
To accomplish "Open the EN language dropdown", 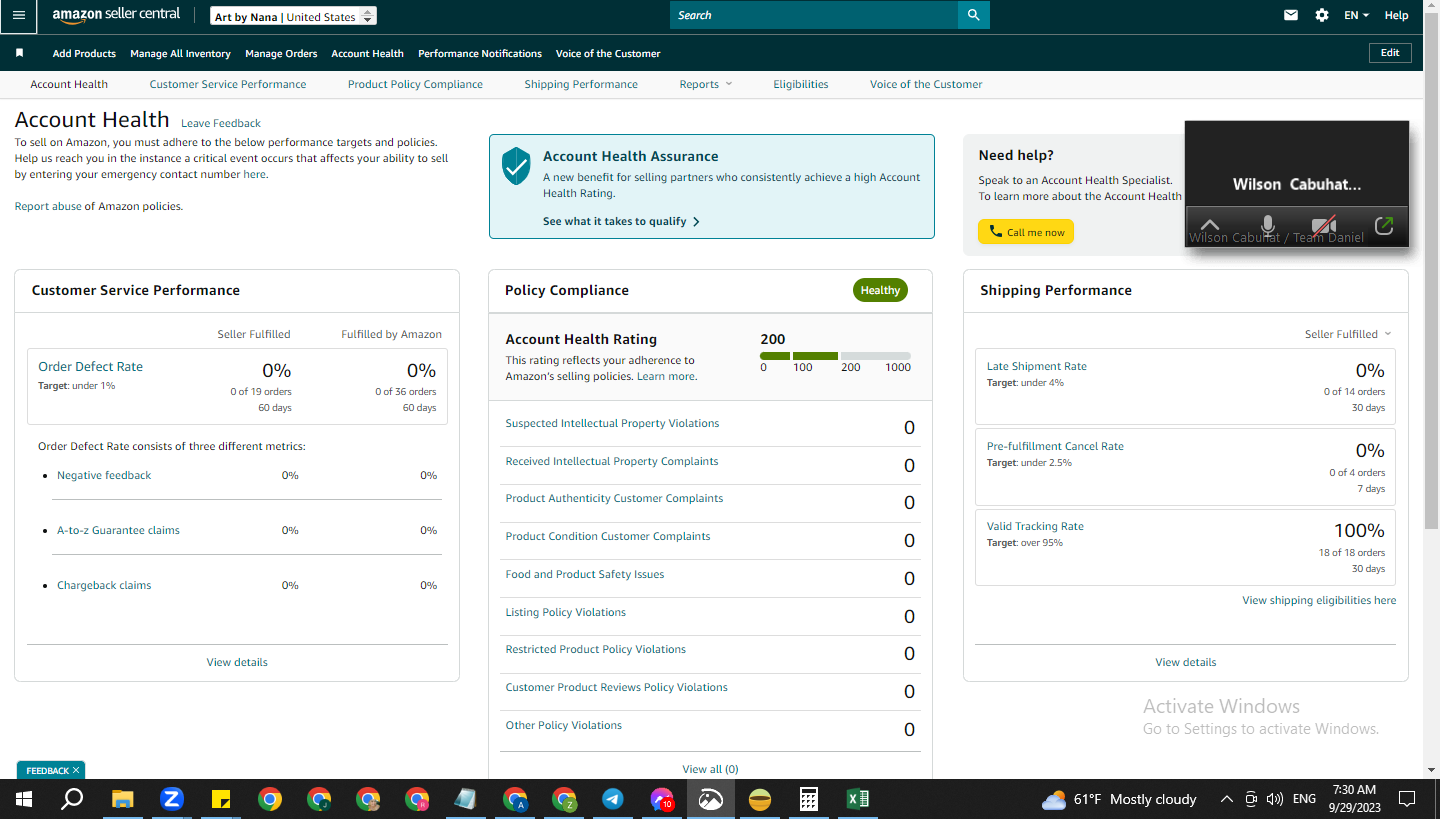I will pyautogui.click(x=1356, y=15).
